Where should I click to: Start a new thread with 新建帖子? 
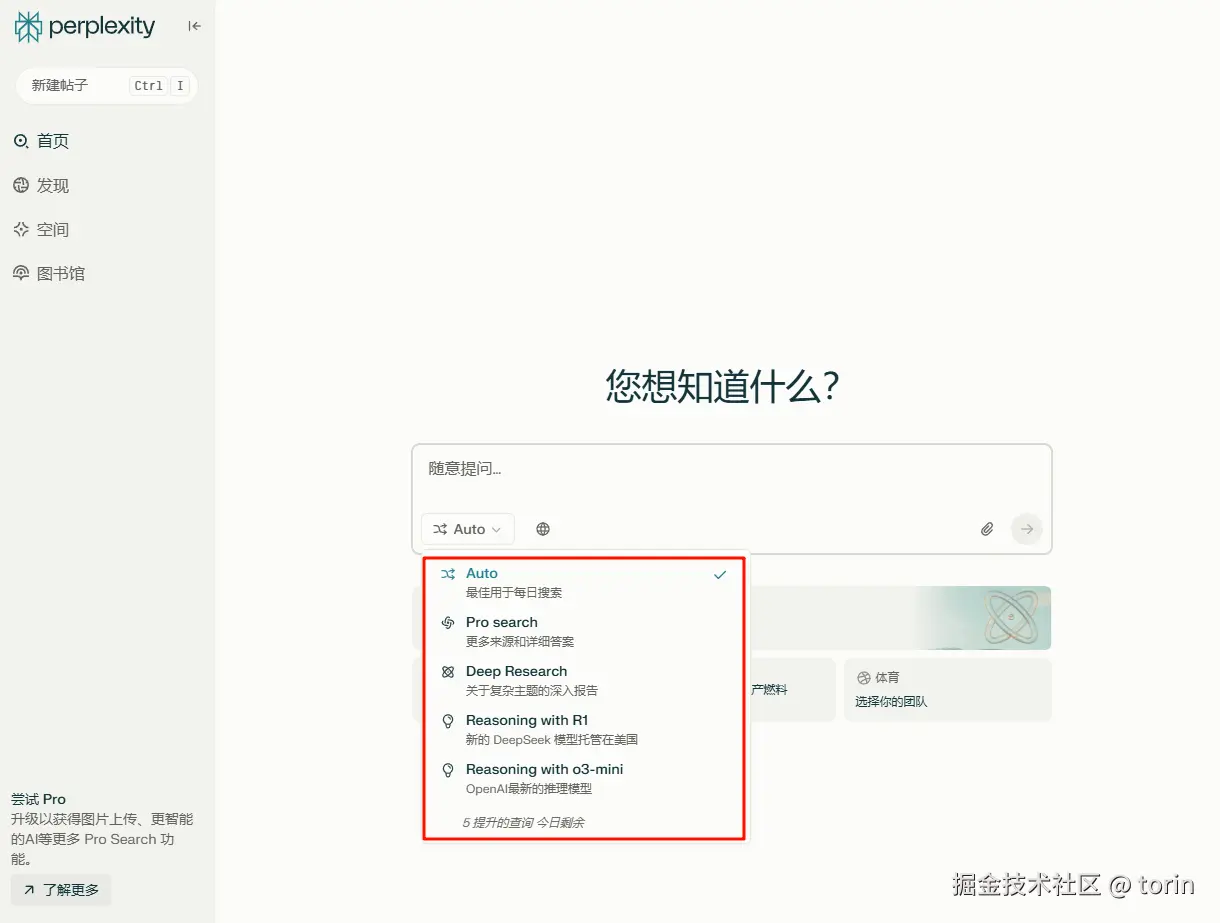tap(107, 86)
